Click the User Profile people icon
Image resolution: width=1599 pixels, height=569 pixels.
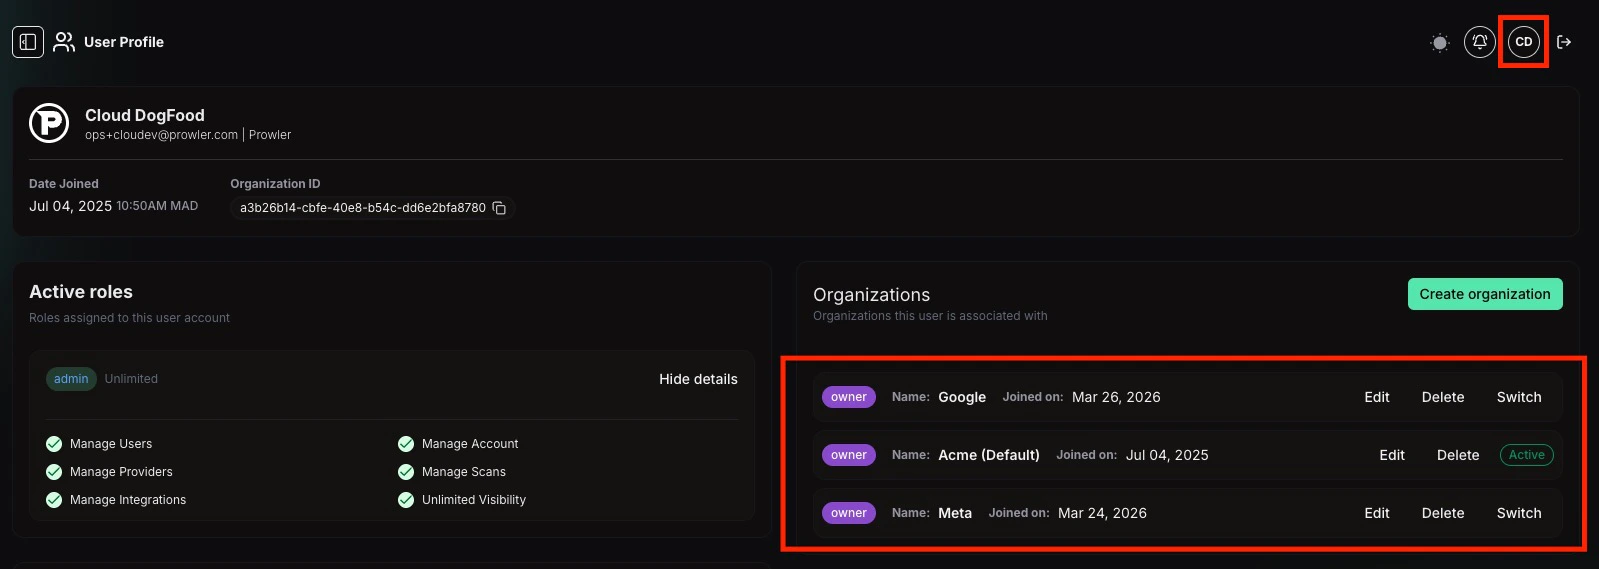click(x=64, y=42)
